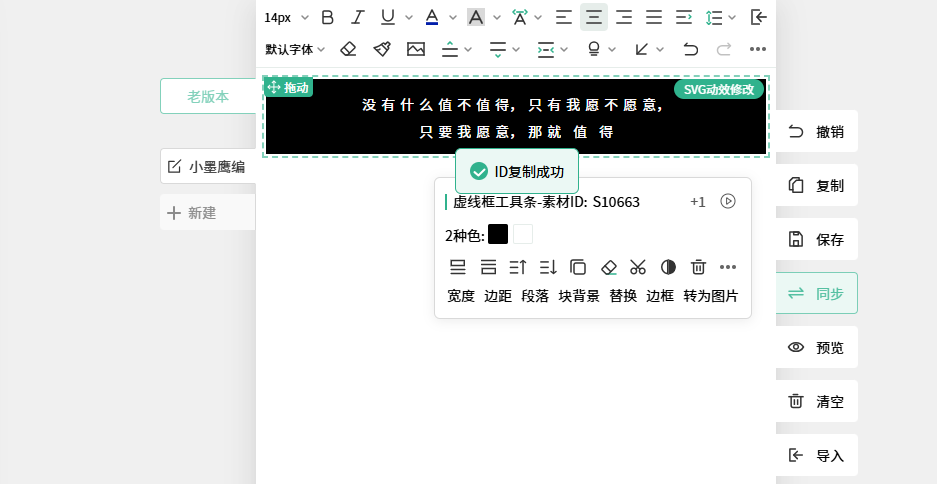Open line height dropdown arrow
This screenshot has width=937, height=484.
pos(732,17)
